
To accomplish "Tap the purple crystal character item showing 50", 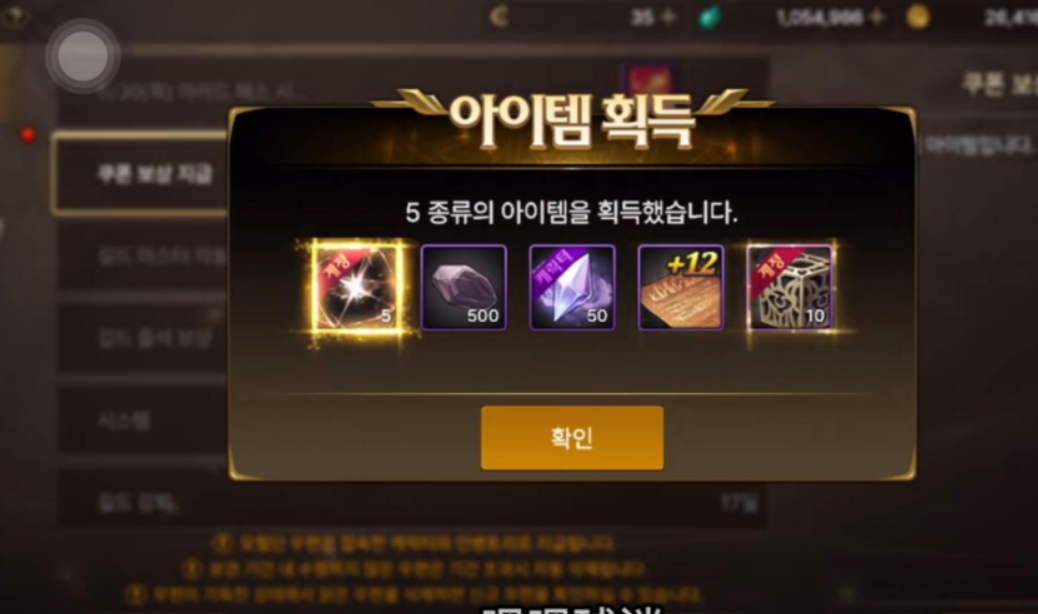I will [572, 287].
